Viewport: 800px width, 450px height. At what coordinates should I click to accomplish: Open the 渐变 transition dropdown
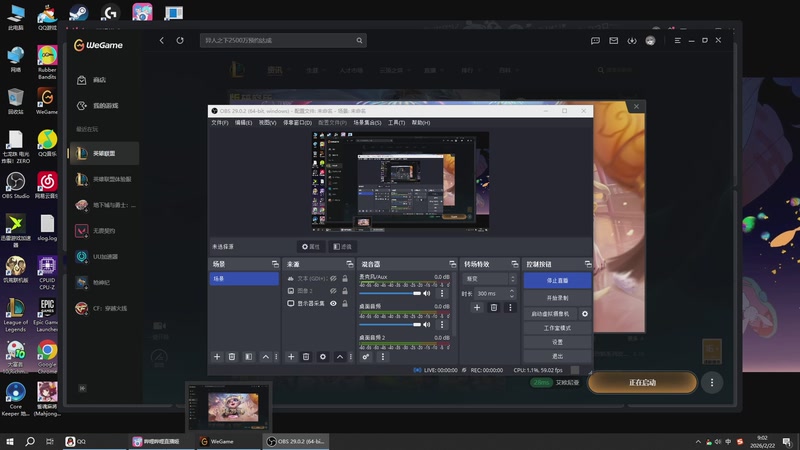pyautogui.click(x=490, y=279)
